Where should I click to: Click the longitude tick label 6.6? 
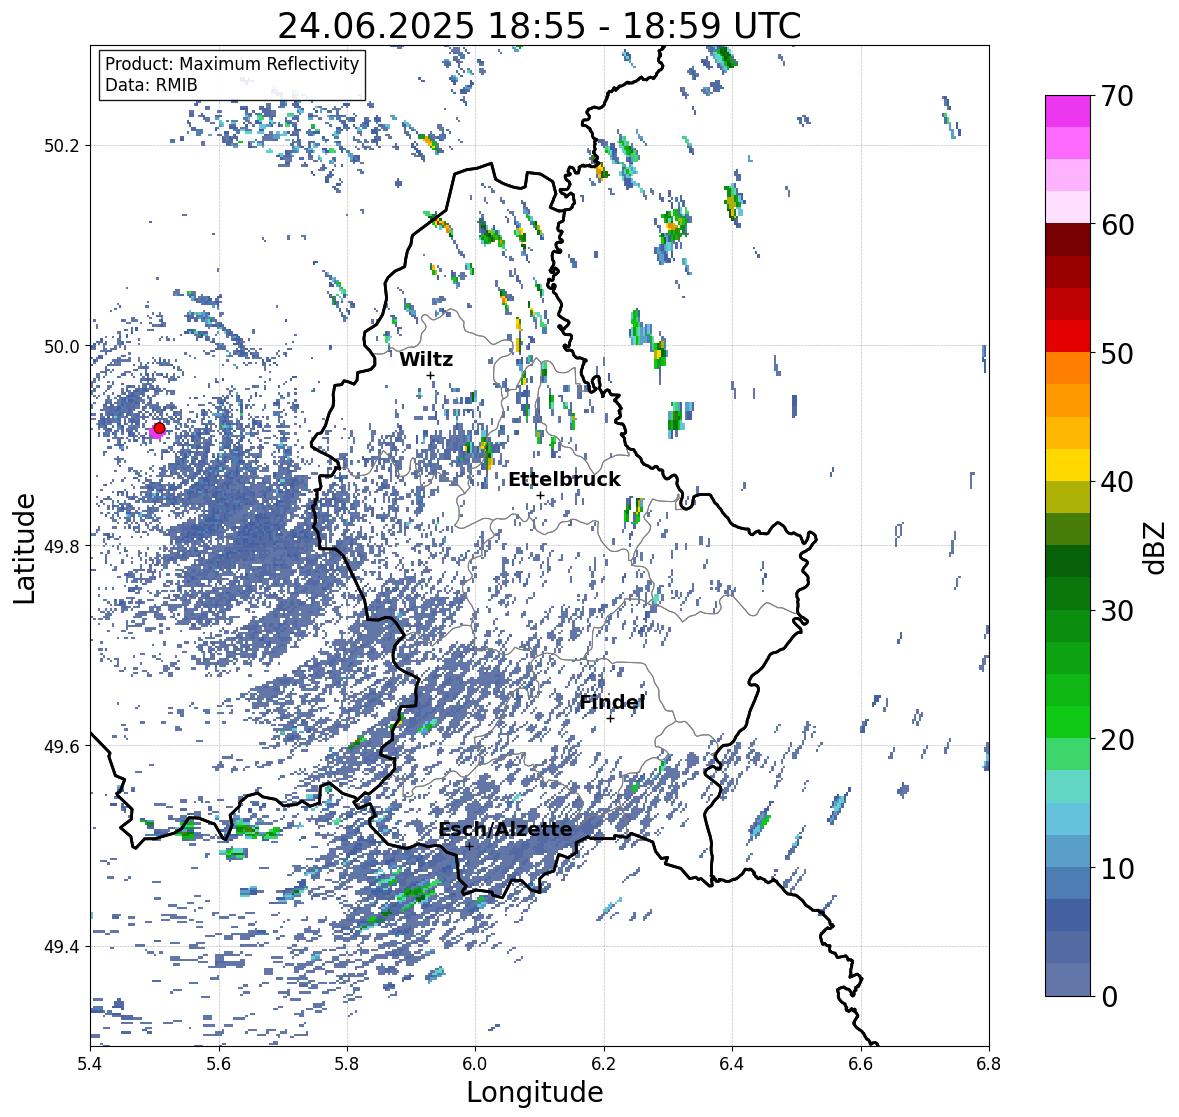pos(861,1064)
